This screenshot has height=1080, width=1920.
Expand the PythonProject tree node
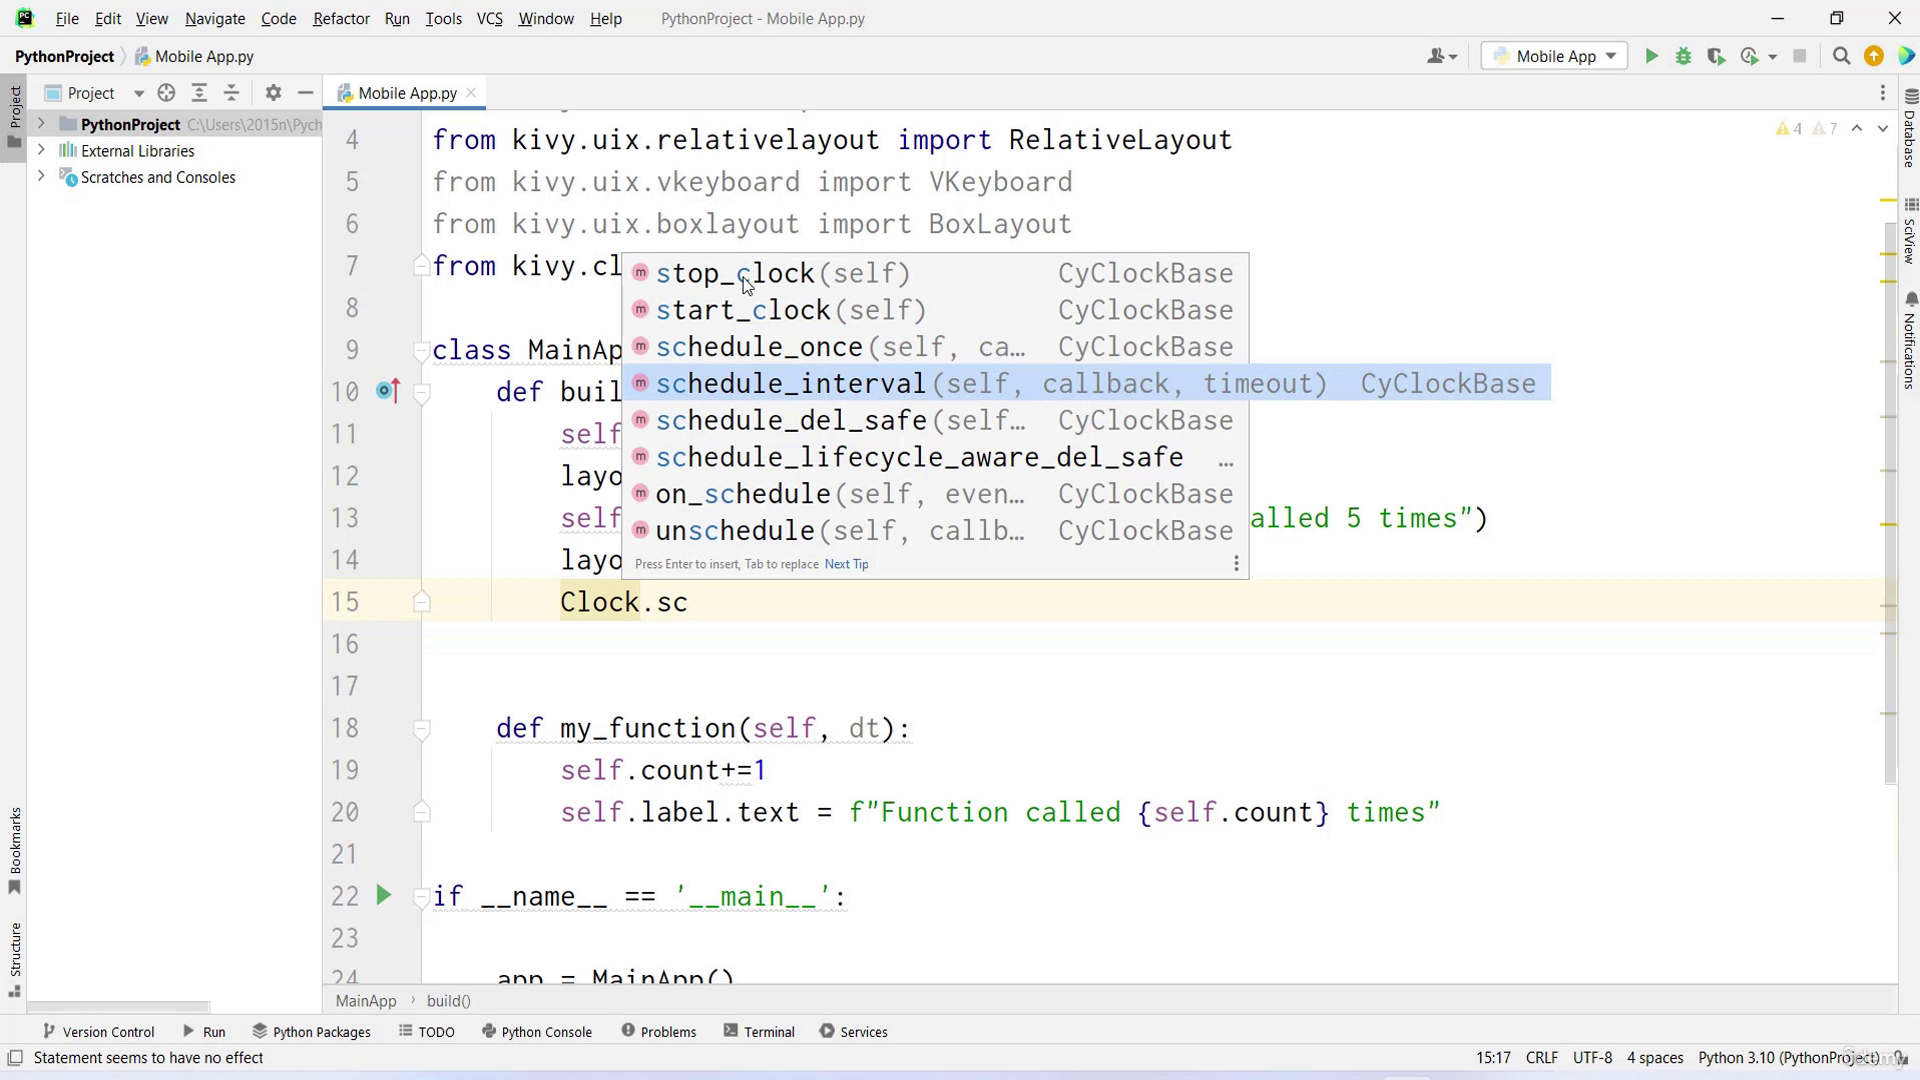41,124
